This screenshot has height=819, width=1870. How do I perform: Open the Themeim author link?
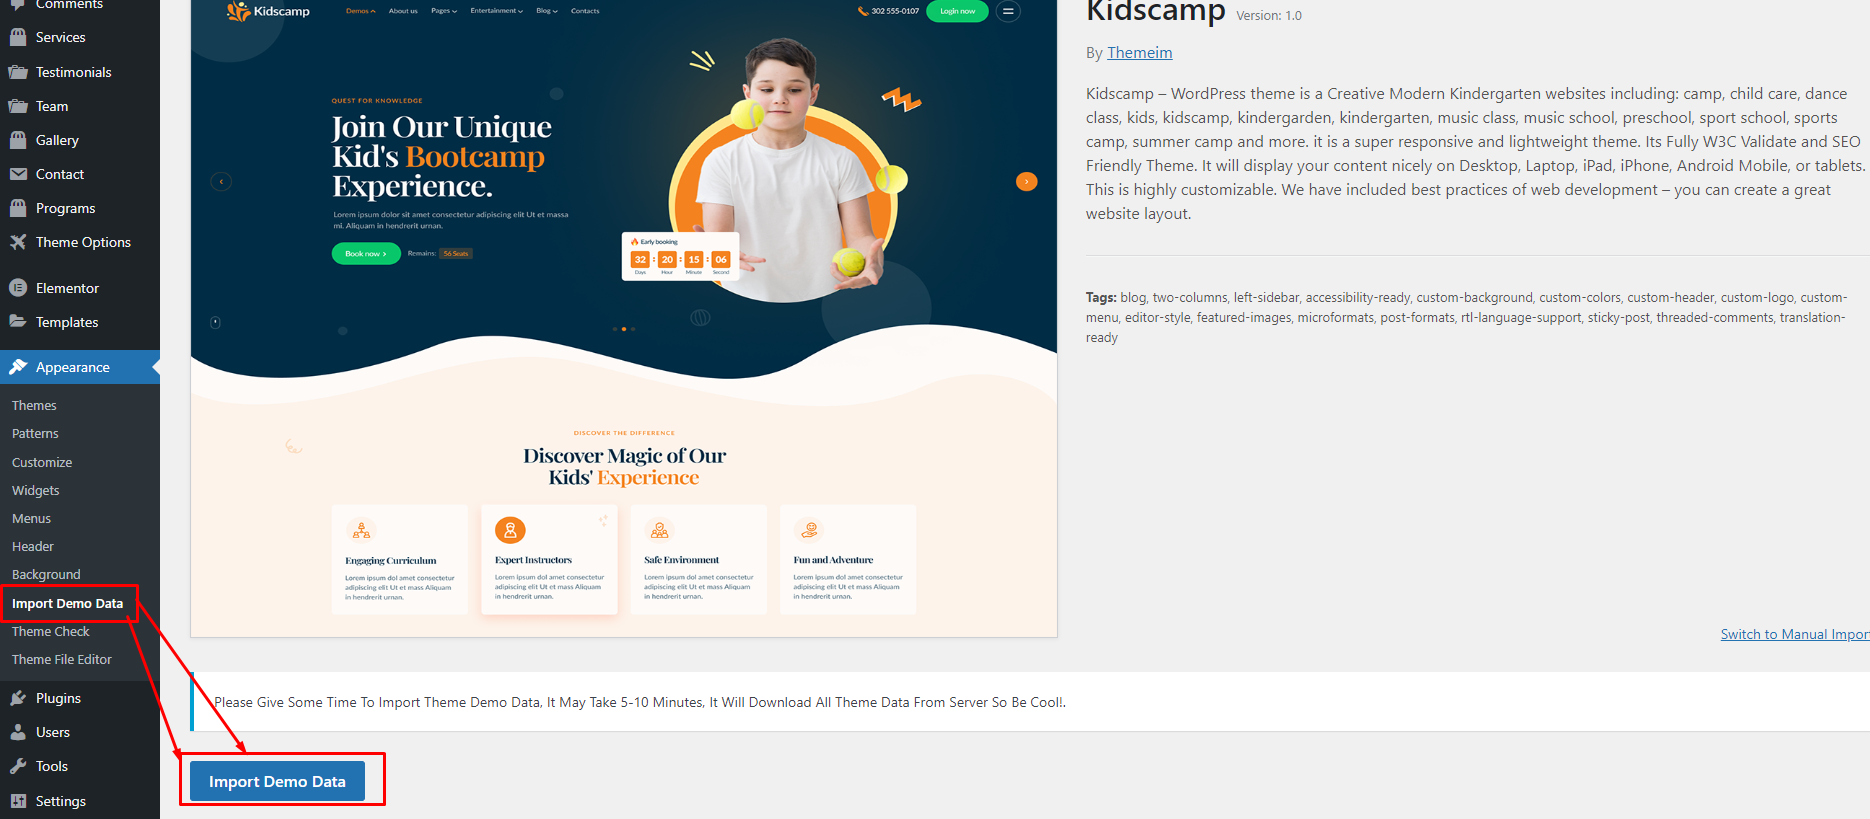pos(1139,53)
